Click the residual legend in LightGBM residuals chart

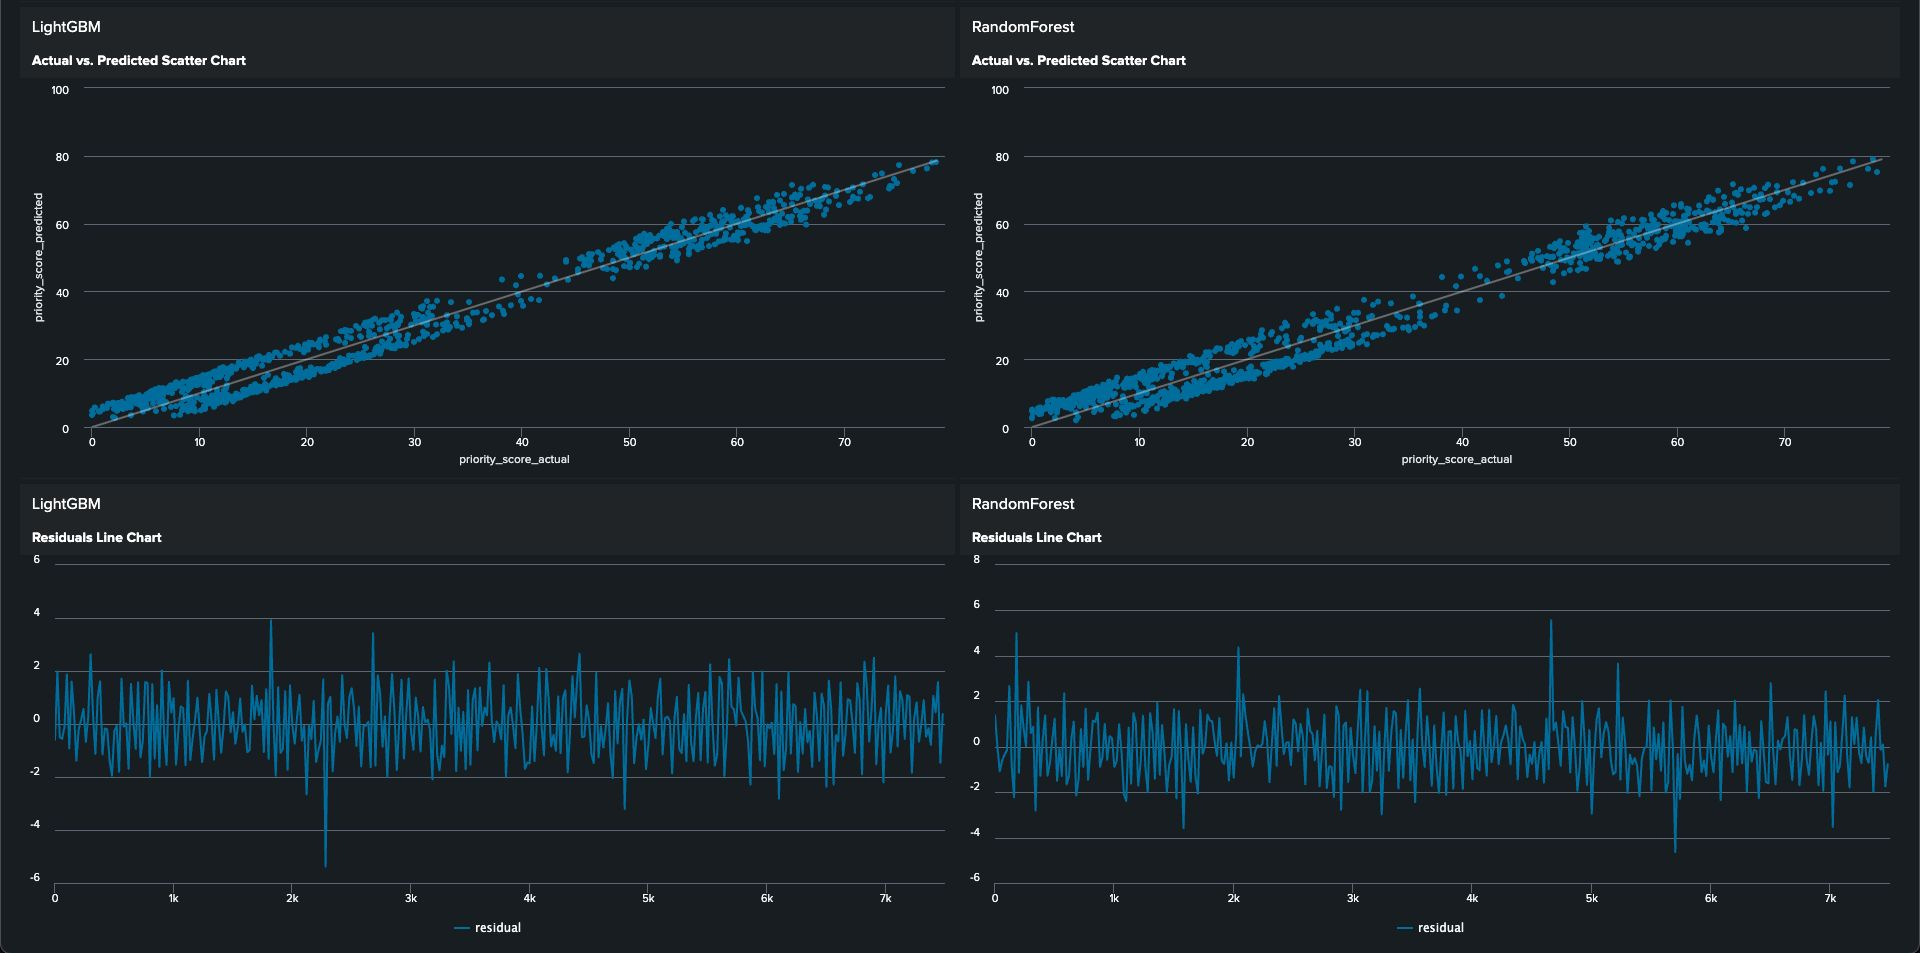[x=497, y=928]
